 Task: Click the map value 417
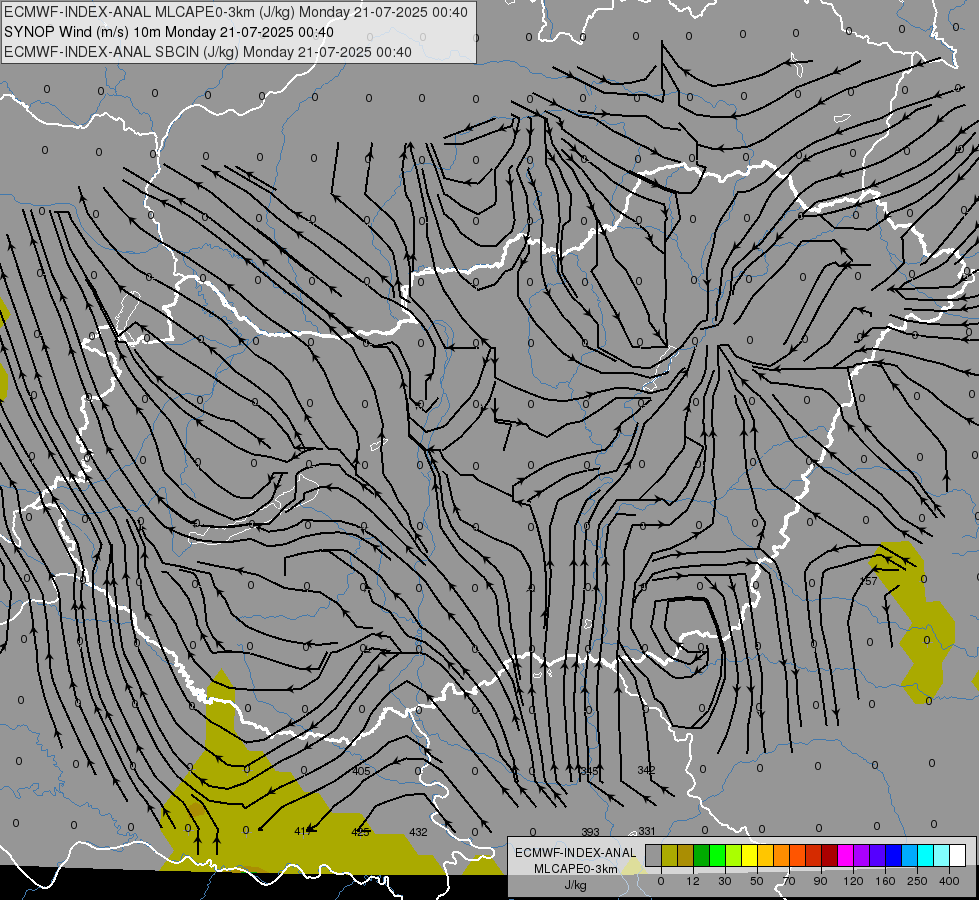(303, 831)
